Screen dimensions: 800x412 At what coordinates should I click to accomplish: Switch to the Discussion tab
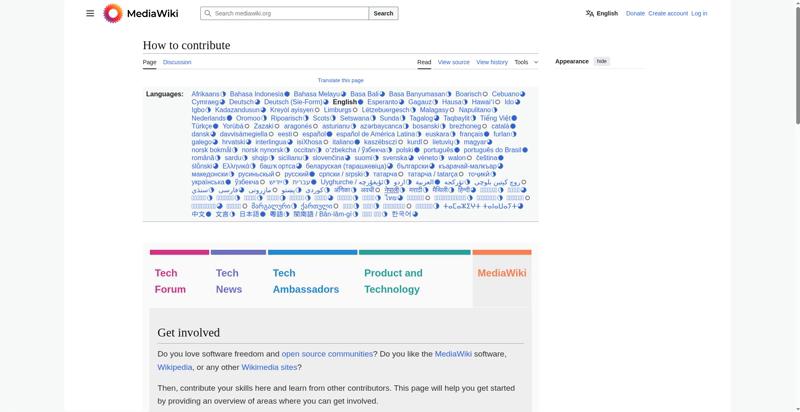(x=177, y=62)
